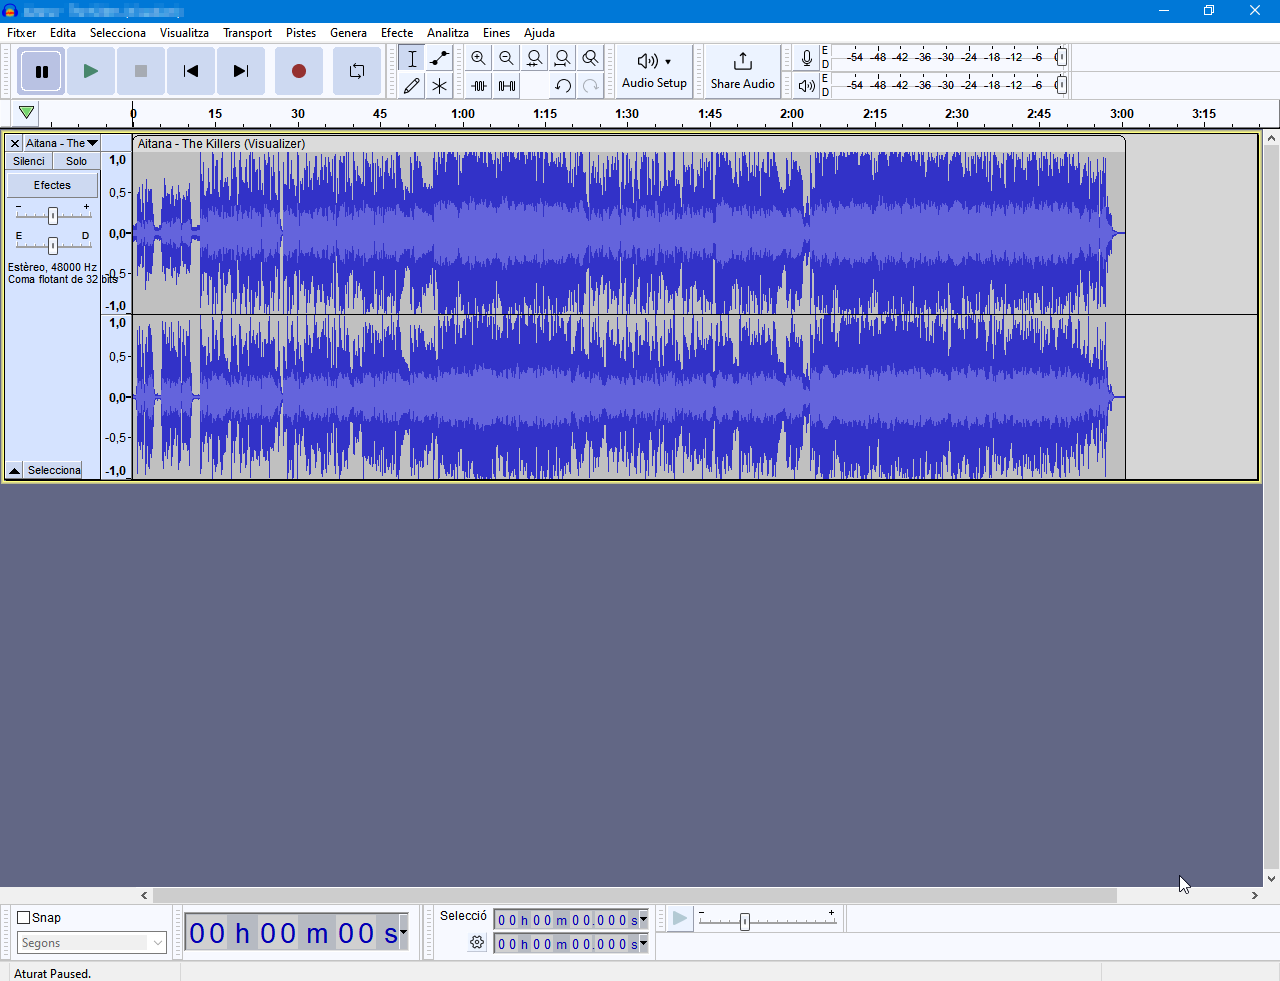Click the Undo arrow icon
Screen dimensions: 1280x981
click(563, 86)
